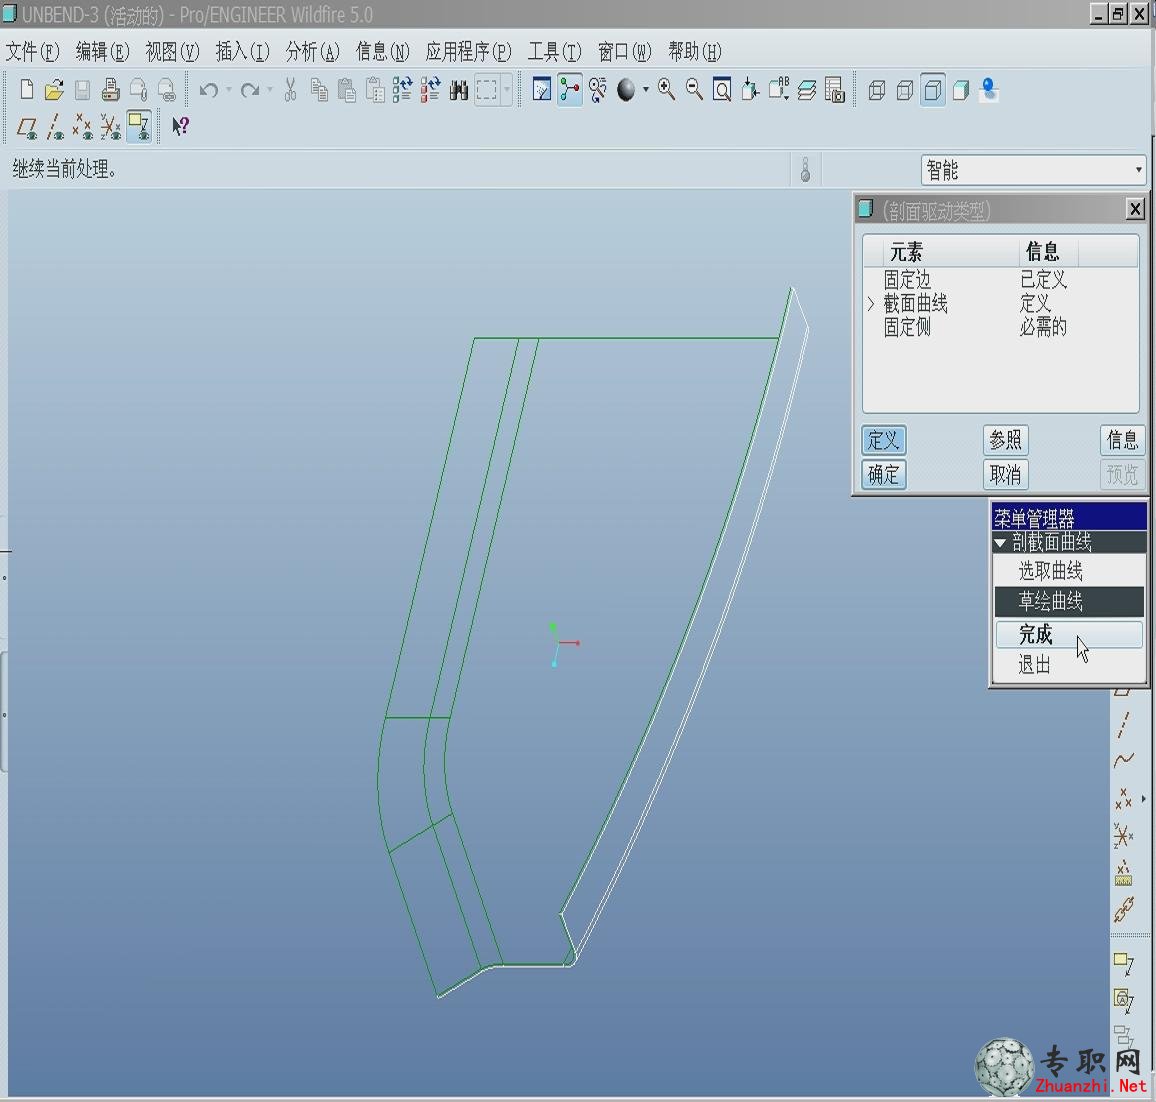Click 完成 in the menu manager
This screenshot has height=1102, width=1156.
pyautogui.click(x=1069, y=634)
